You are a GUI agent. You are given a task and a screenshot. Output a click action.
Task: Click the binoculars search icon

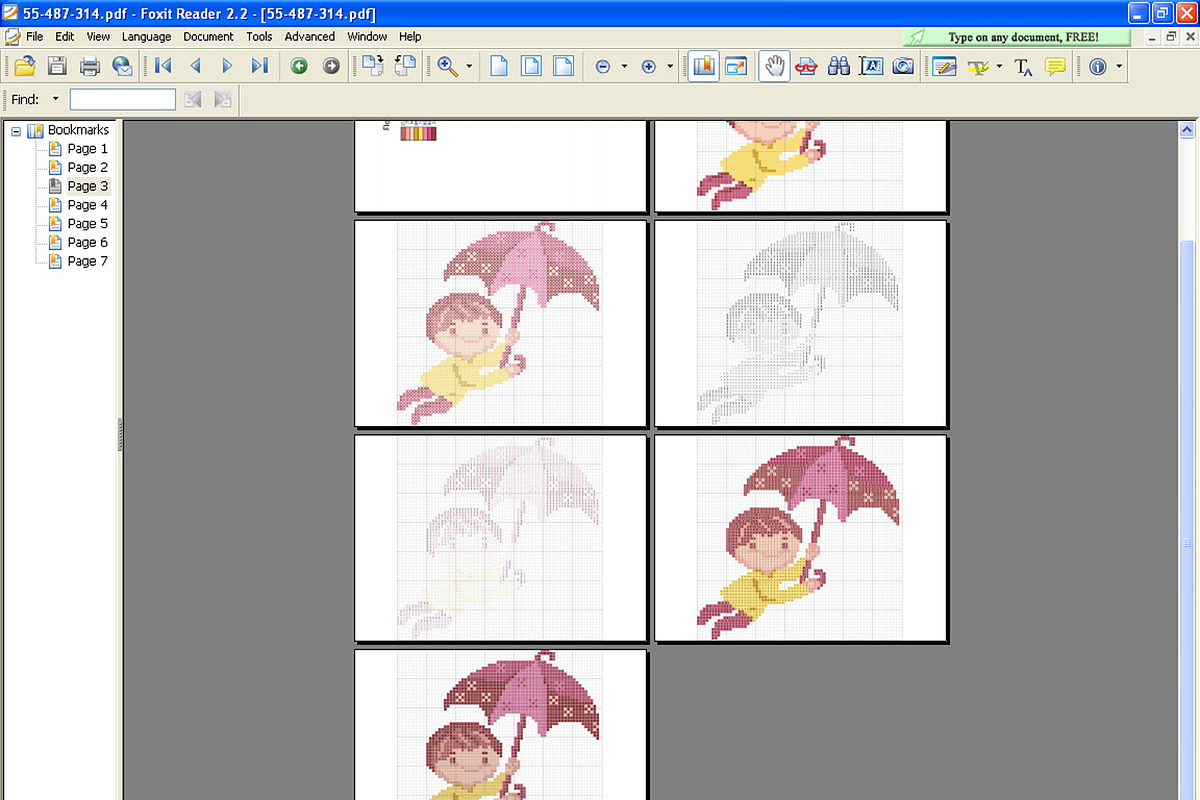coord(838,67)
